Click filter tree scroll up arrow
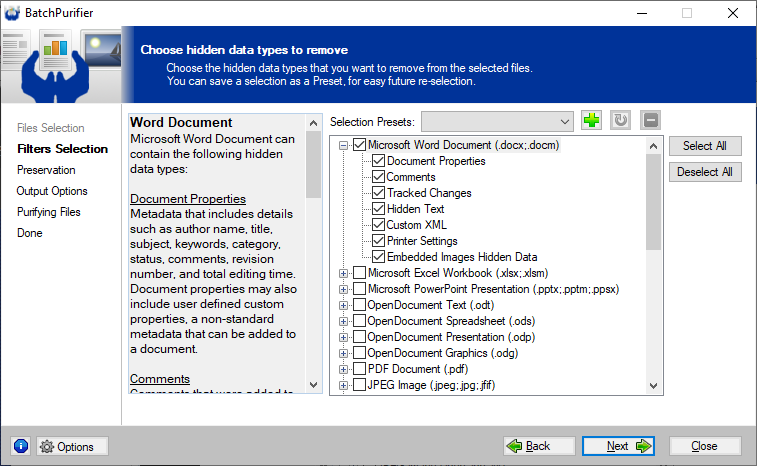 (654, 146)
